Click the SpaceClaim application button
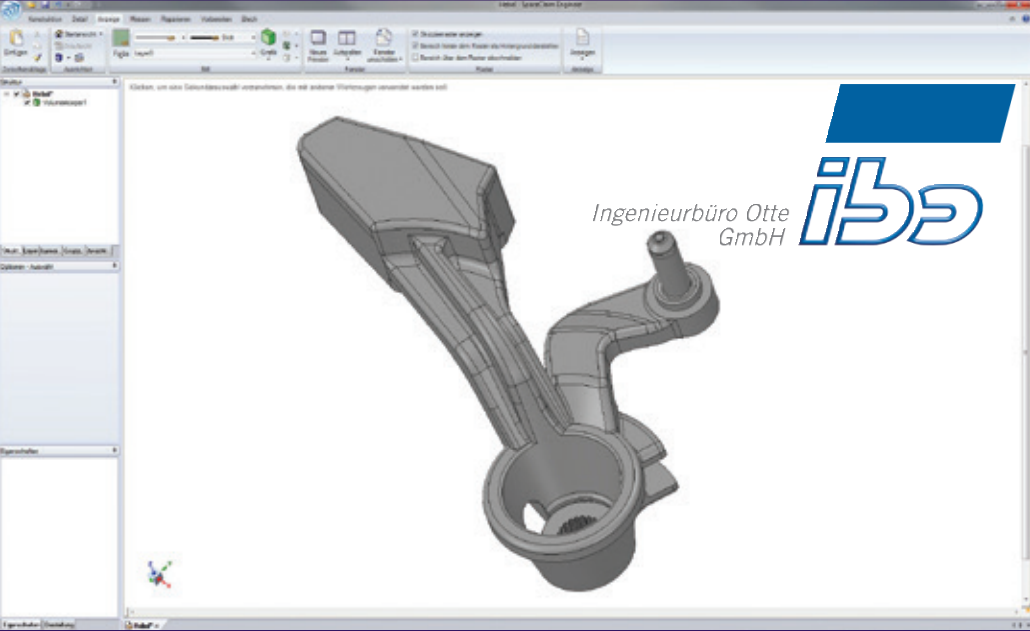Screen dimensions: 1030x631 [x=10, y=10]
